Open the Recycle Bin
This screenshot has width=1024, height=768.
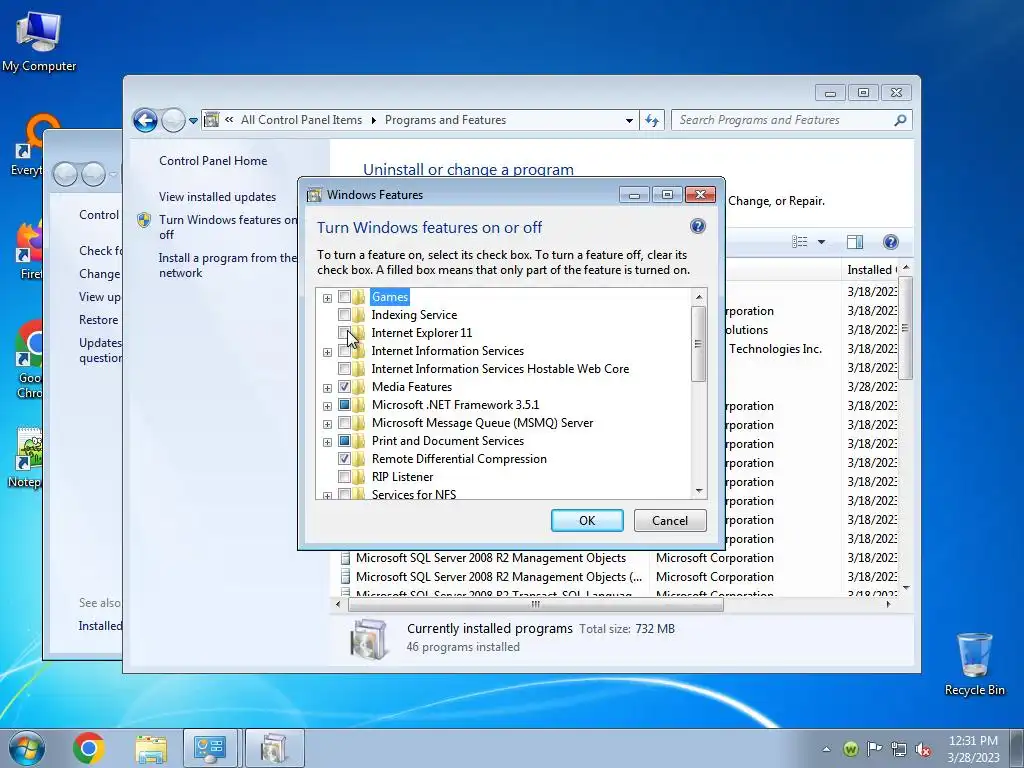click(x=974, y=664)
